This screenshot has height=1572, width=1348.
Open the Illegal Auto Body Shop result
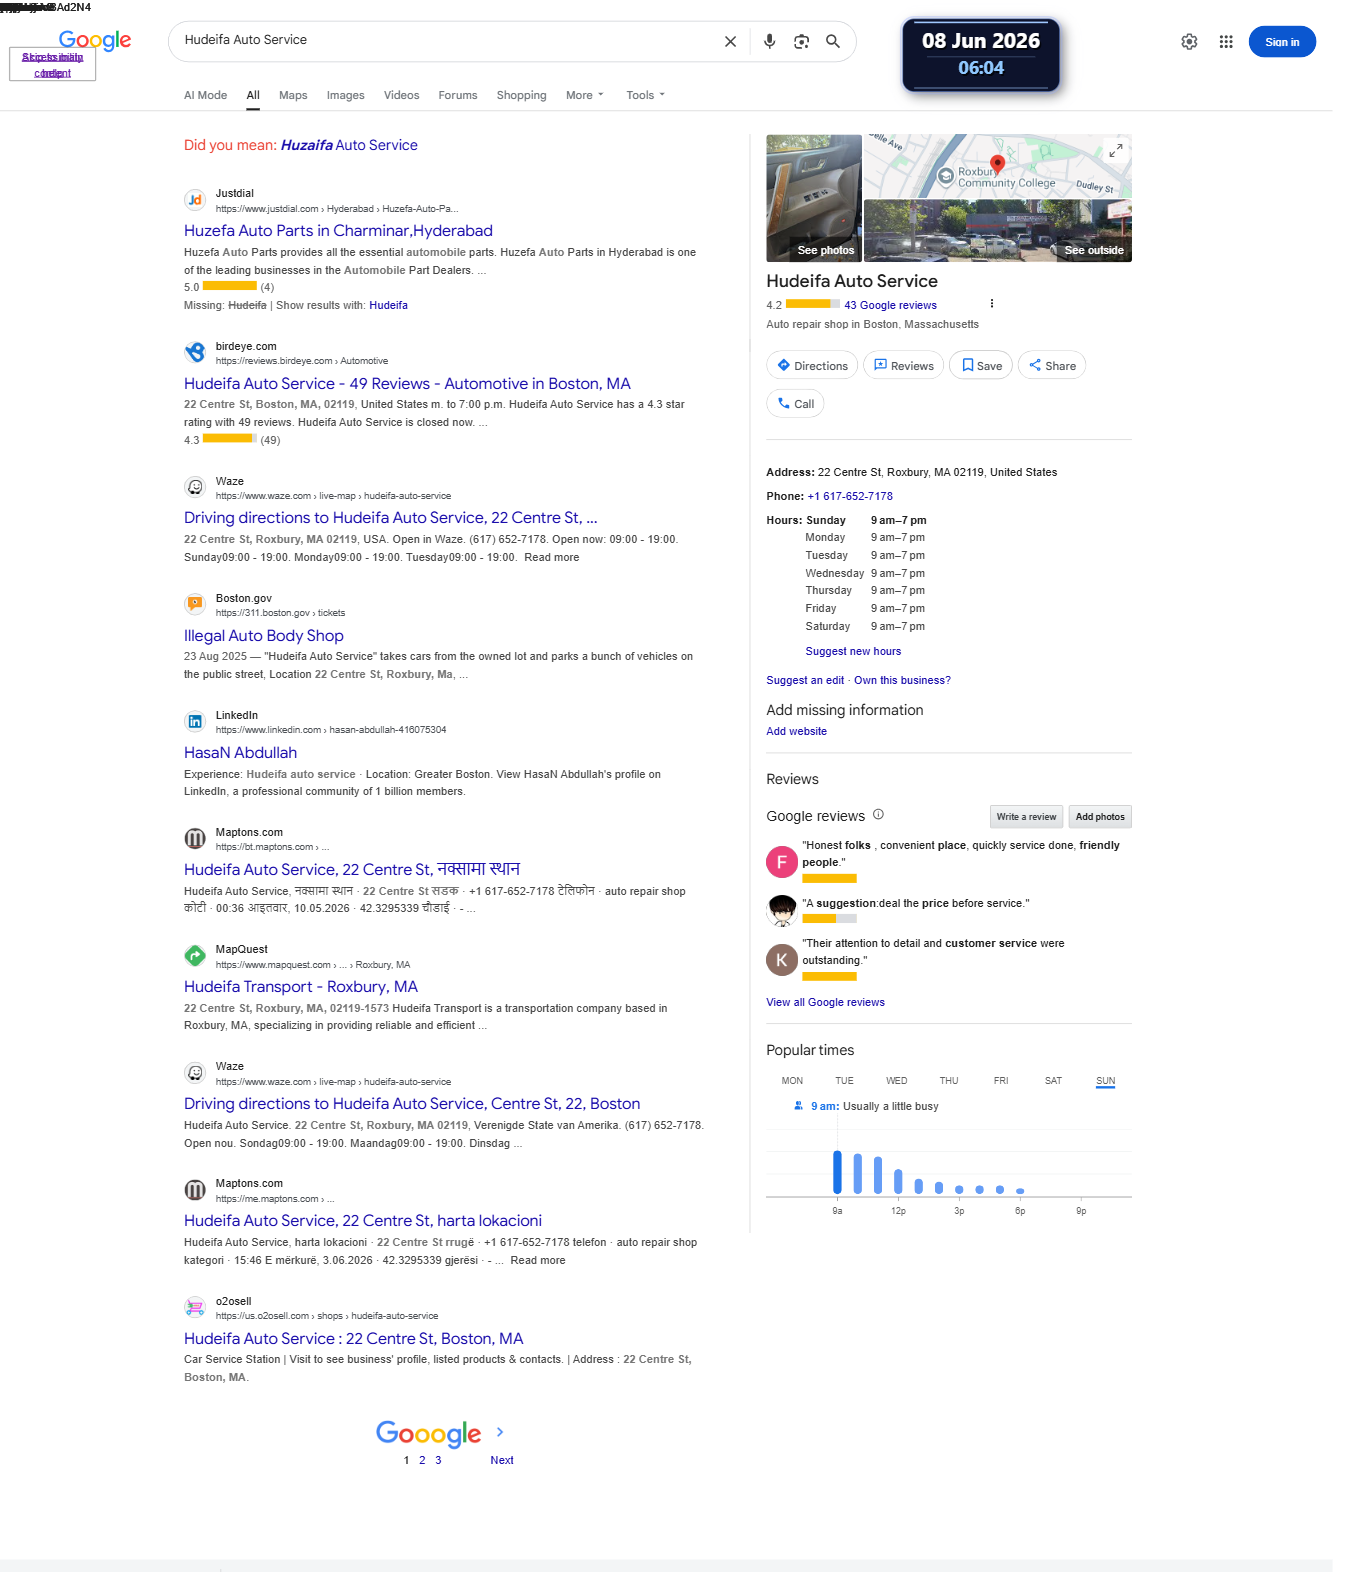point(264,636)
